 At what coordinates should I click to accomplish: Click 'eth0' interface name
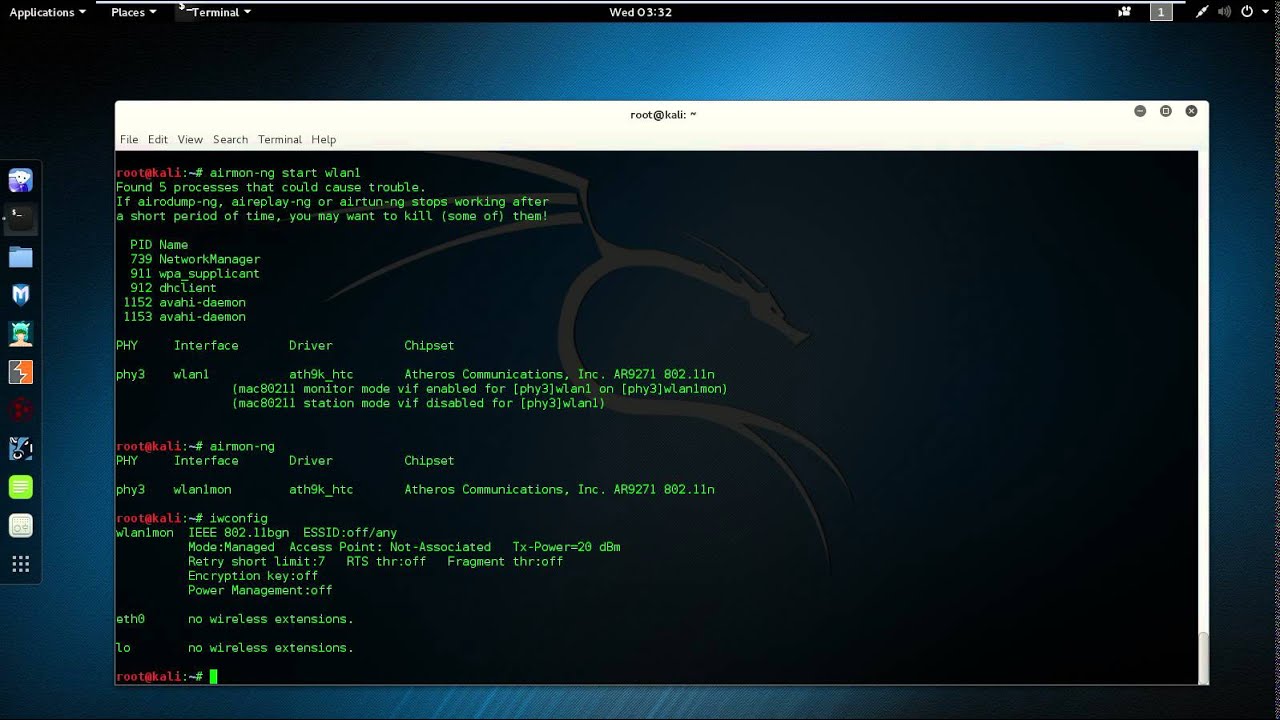point(130,620)
